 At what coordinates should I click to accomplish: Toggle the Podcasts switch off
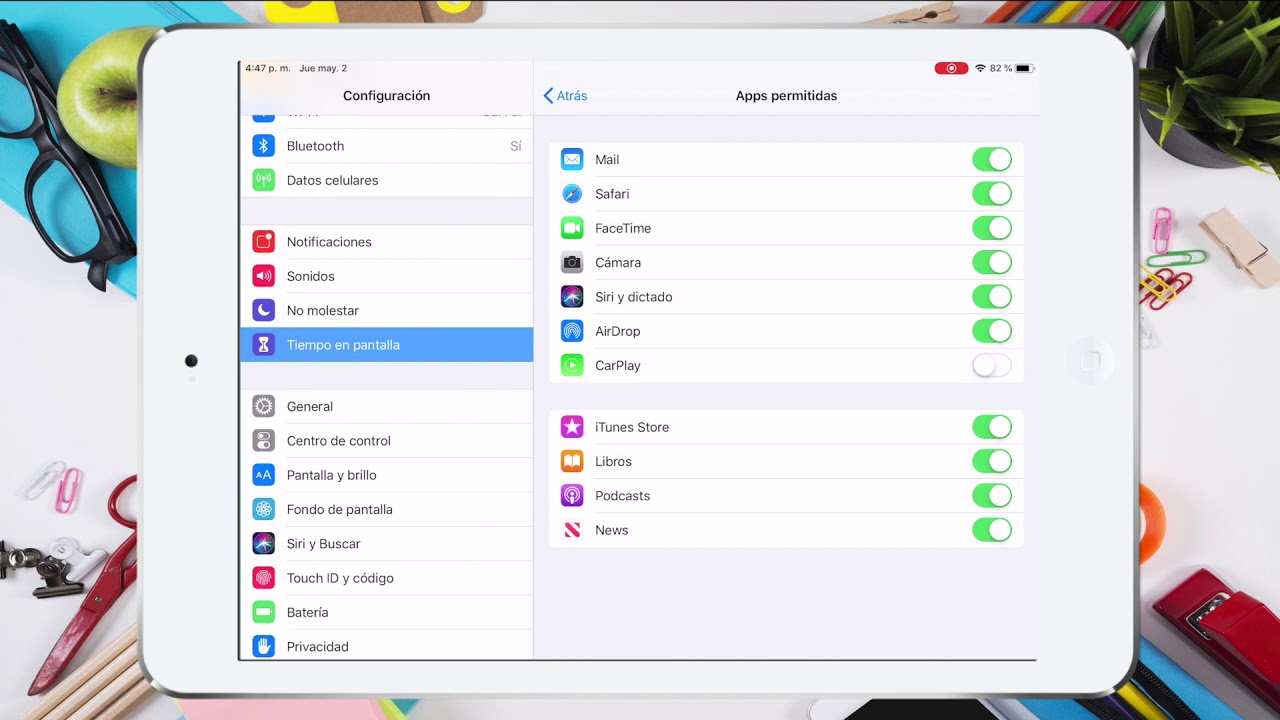[x=992, y=496]
